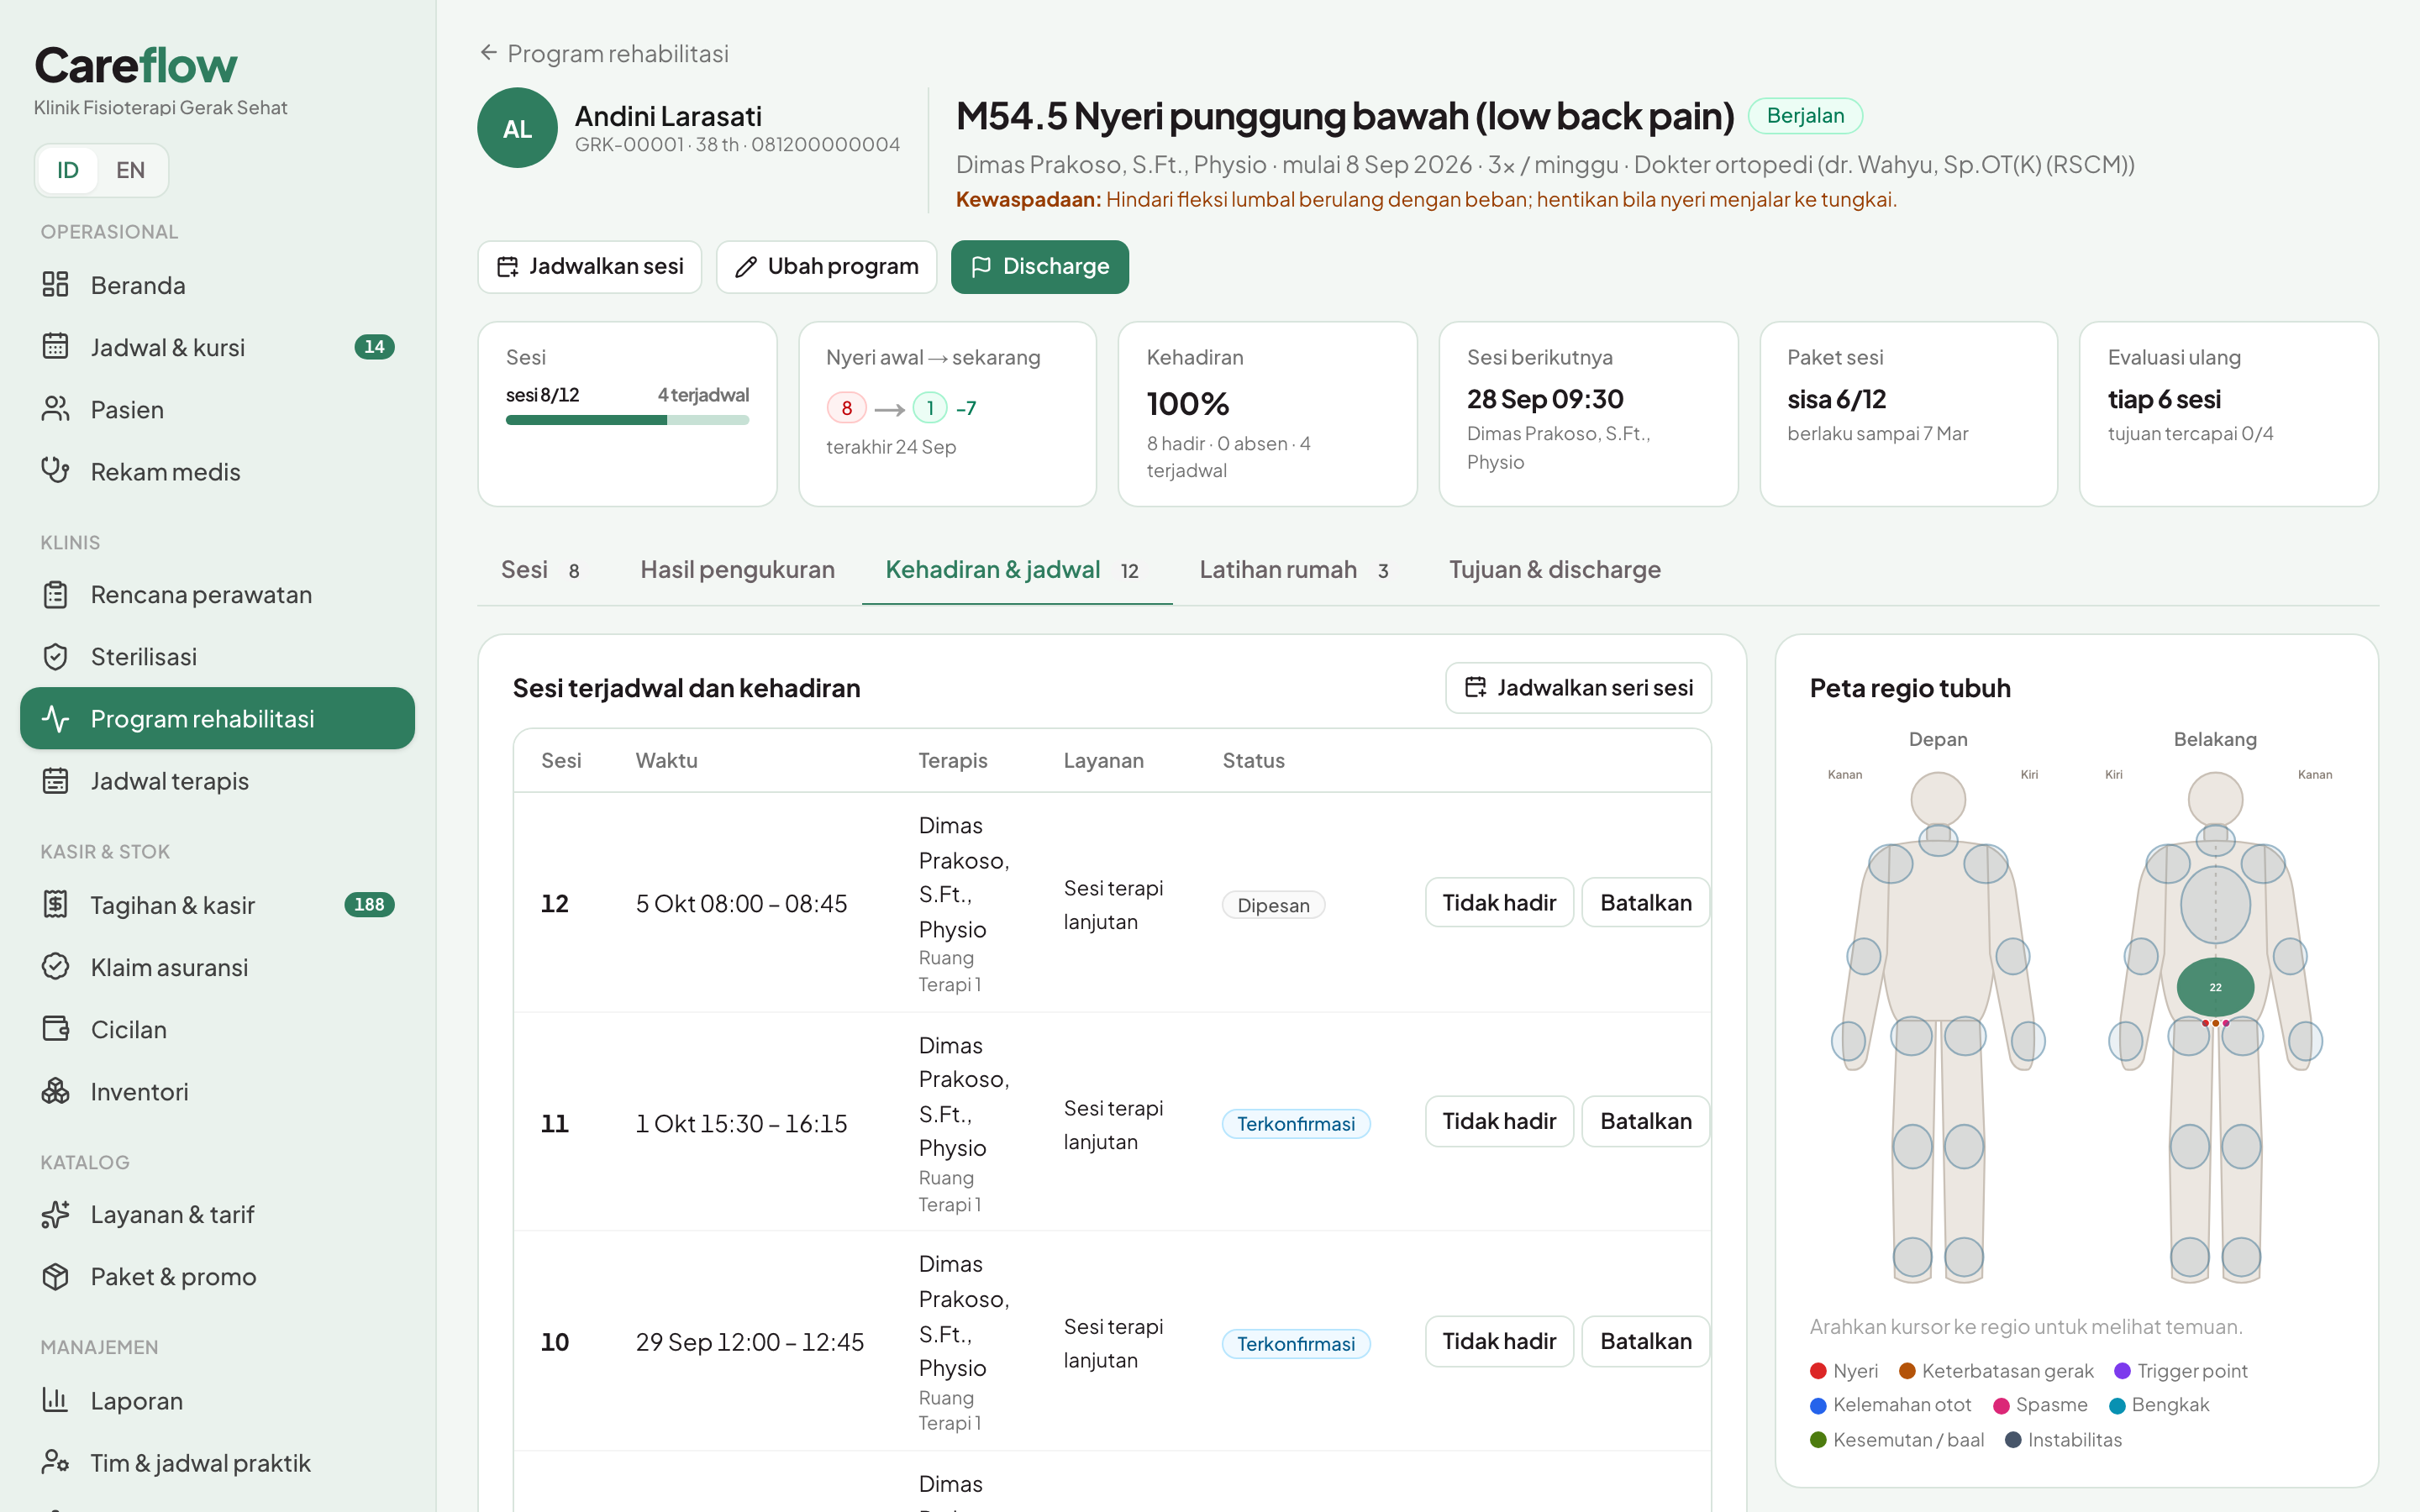Switch language to ID
This screenshot has width=2420, height=1512.
(67, 170)
